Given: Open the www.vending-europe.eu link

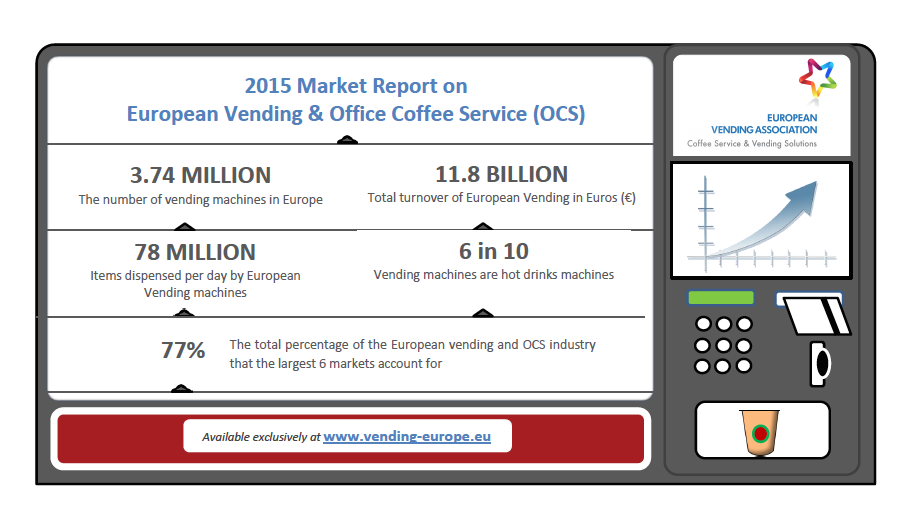Looking at the screenshot, I should (x=406, y=437).
